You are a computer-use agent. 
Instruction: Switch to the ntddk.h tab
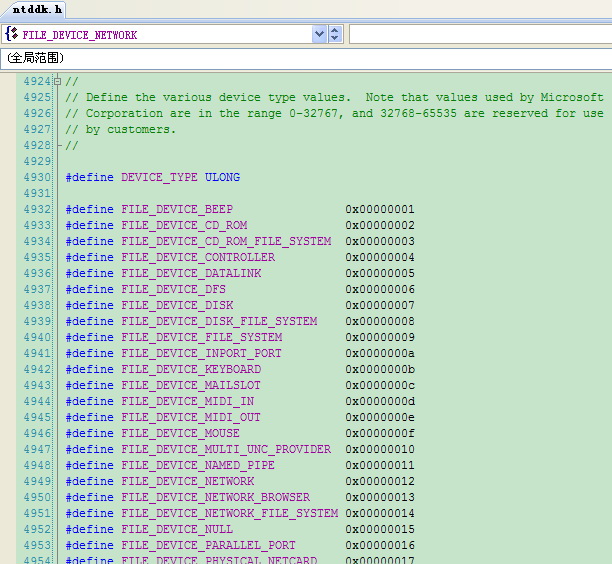point(37,9)
